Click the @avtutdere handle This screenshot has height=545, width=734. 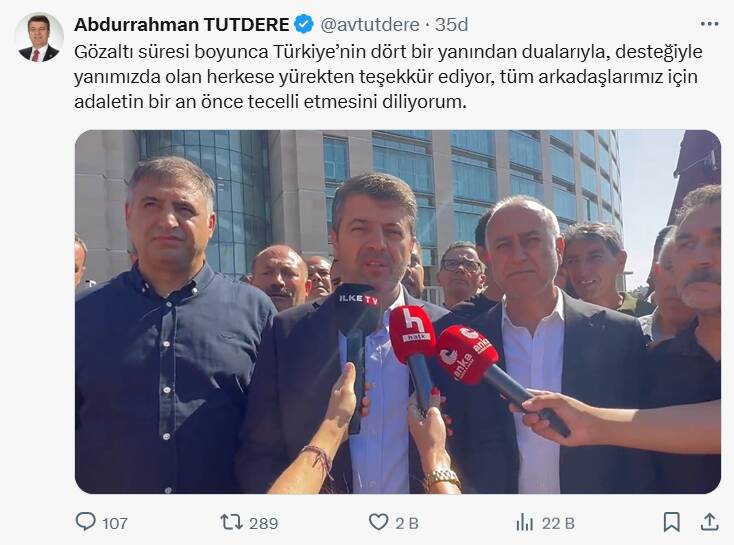pos(370,24)
